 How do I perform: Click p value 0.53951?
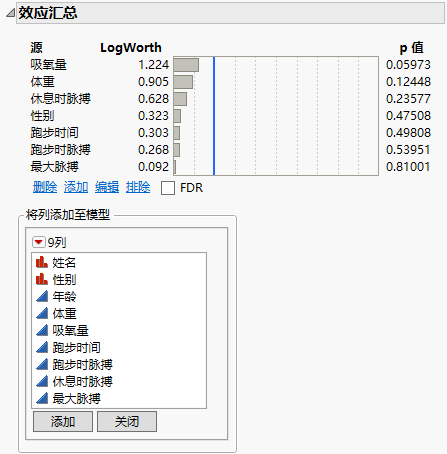coord(408,150)
